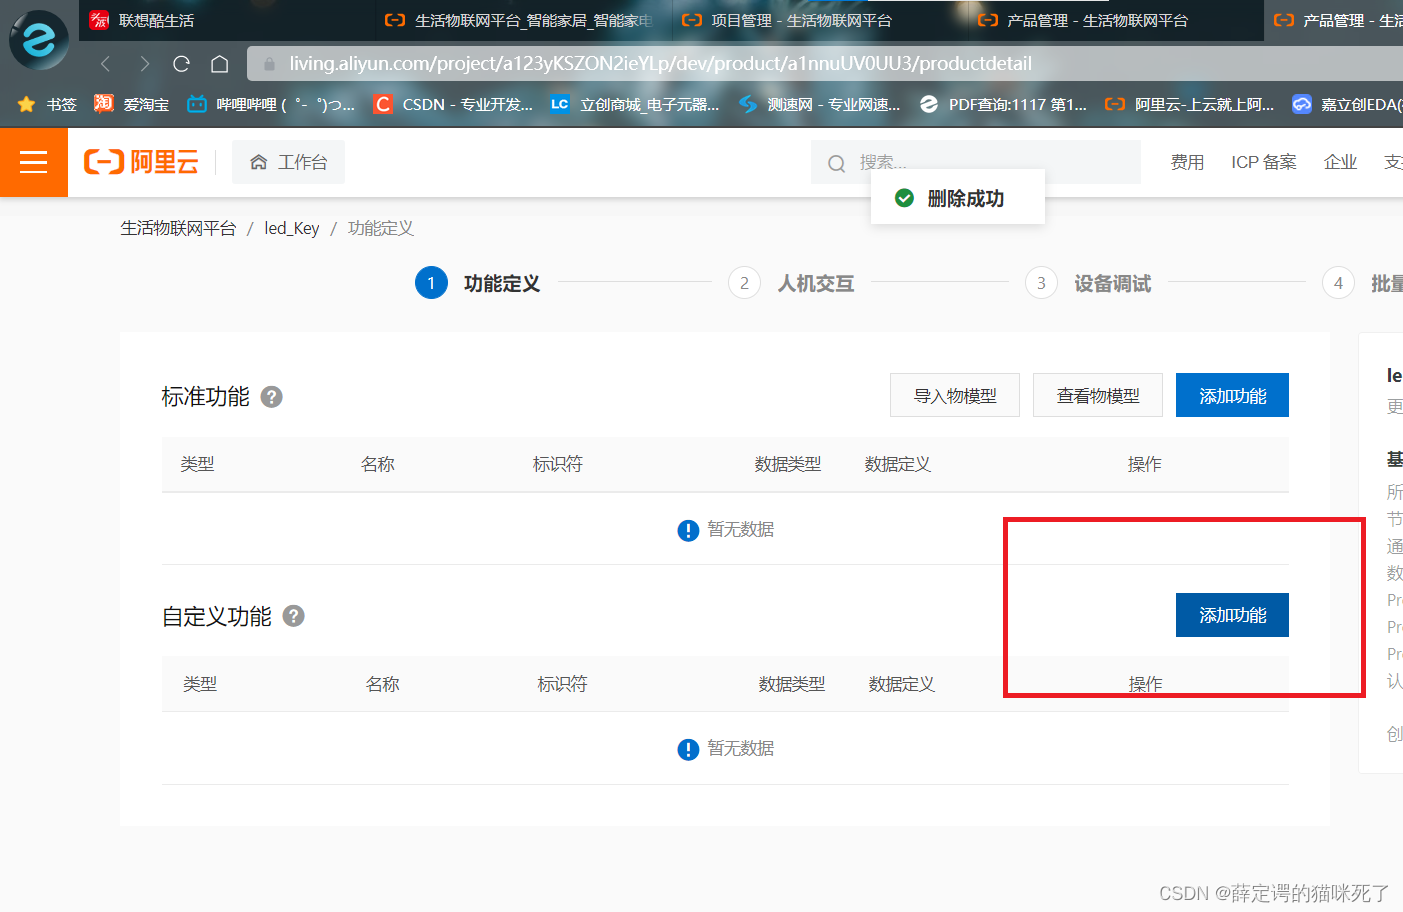
Task: Click help icon beside 自定义功能
Action: (x=293, y=616)
